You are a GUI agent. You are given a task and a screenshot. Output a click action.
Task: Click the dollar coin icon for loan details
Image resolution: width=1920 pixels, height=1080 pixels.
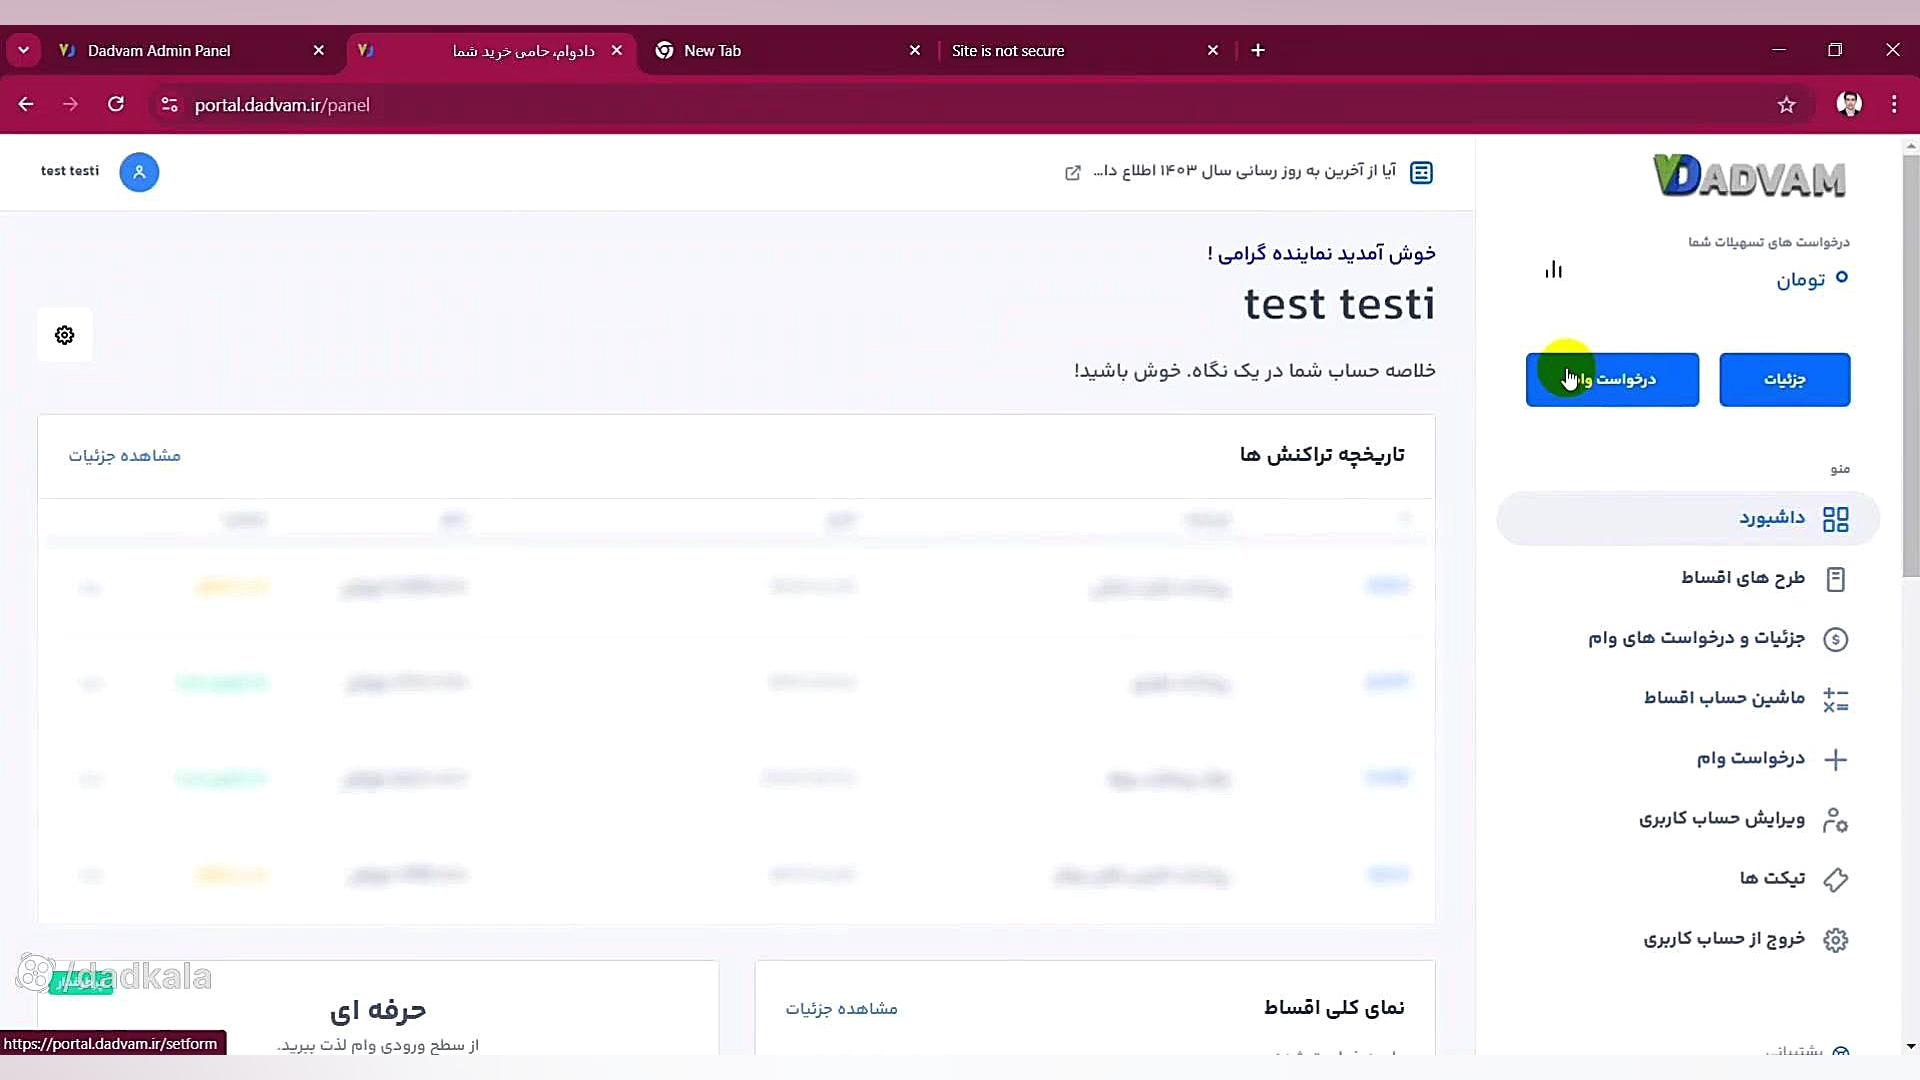click(x=1836, y=639)
